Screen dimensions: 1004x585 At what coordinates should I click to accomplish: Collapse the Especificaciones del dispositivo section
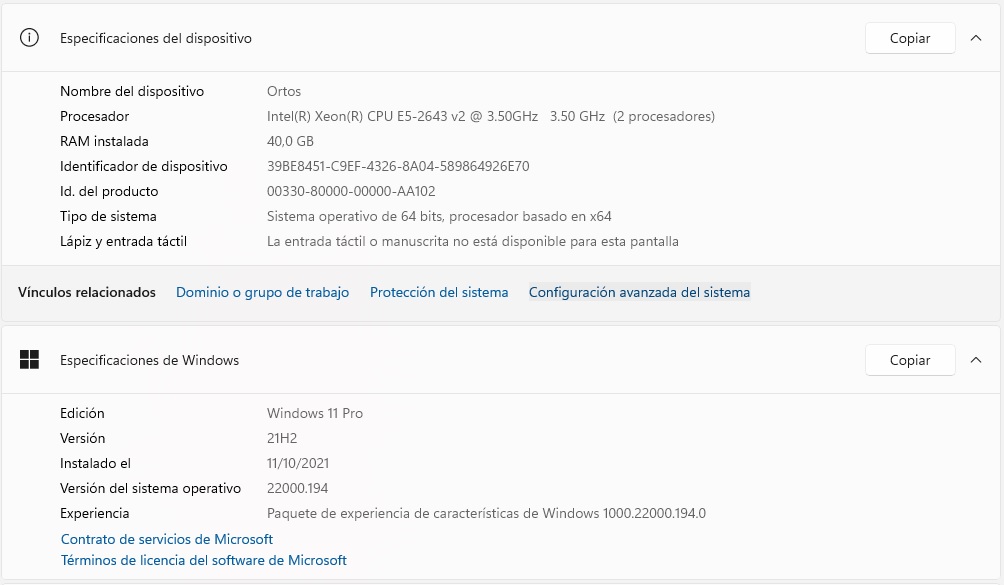(976, 38)
